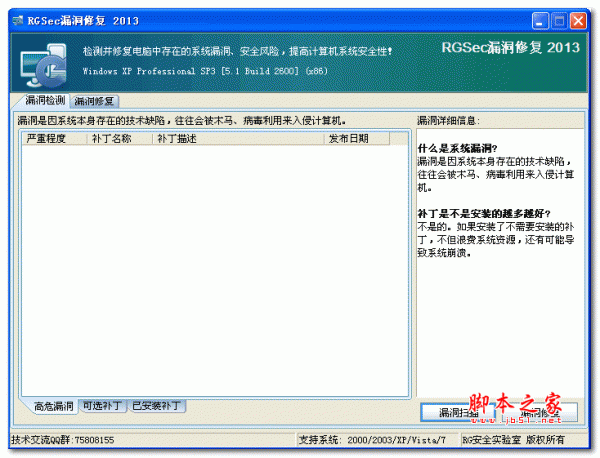Click the 支持系统 2000/2003/XP/Vista/7 status text
This screenshot has height=458, width=600.
pyautogui.click(x=372, y=440)
